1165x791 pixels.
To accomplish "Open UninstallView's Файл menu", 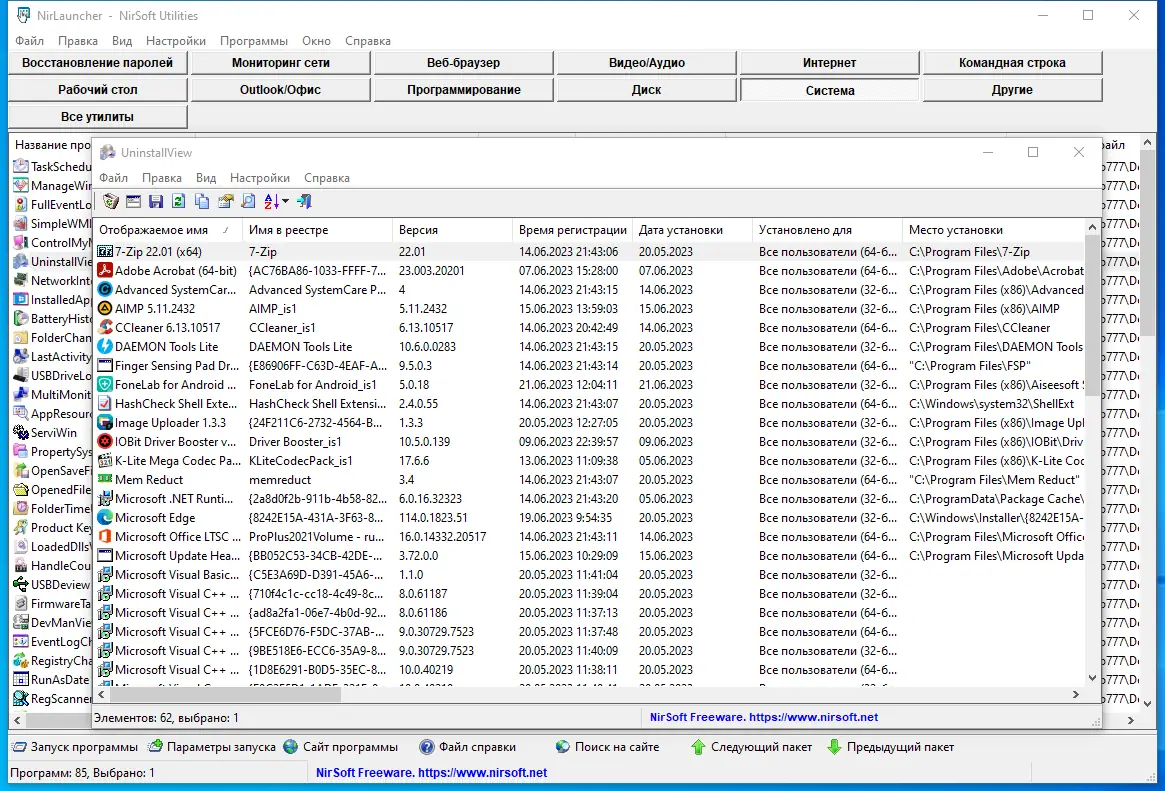I will (114, 178).
